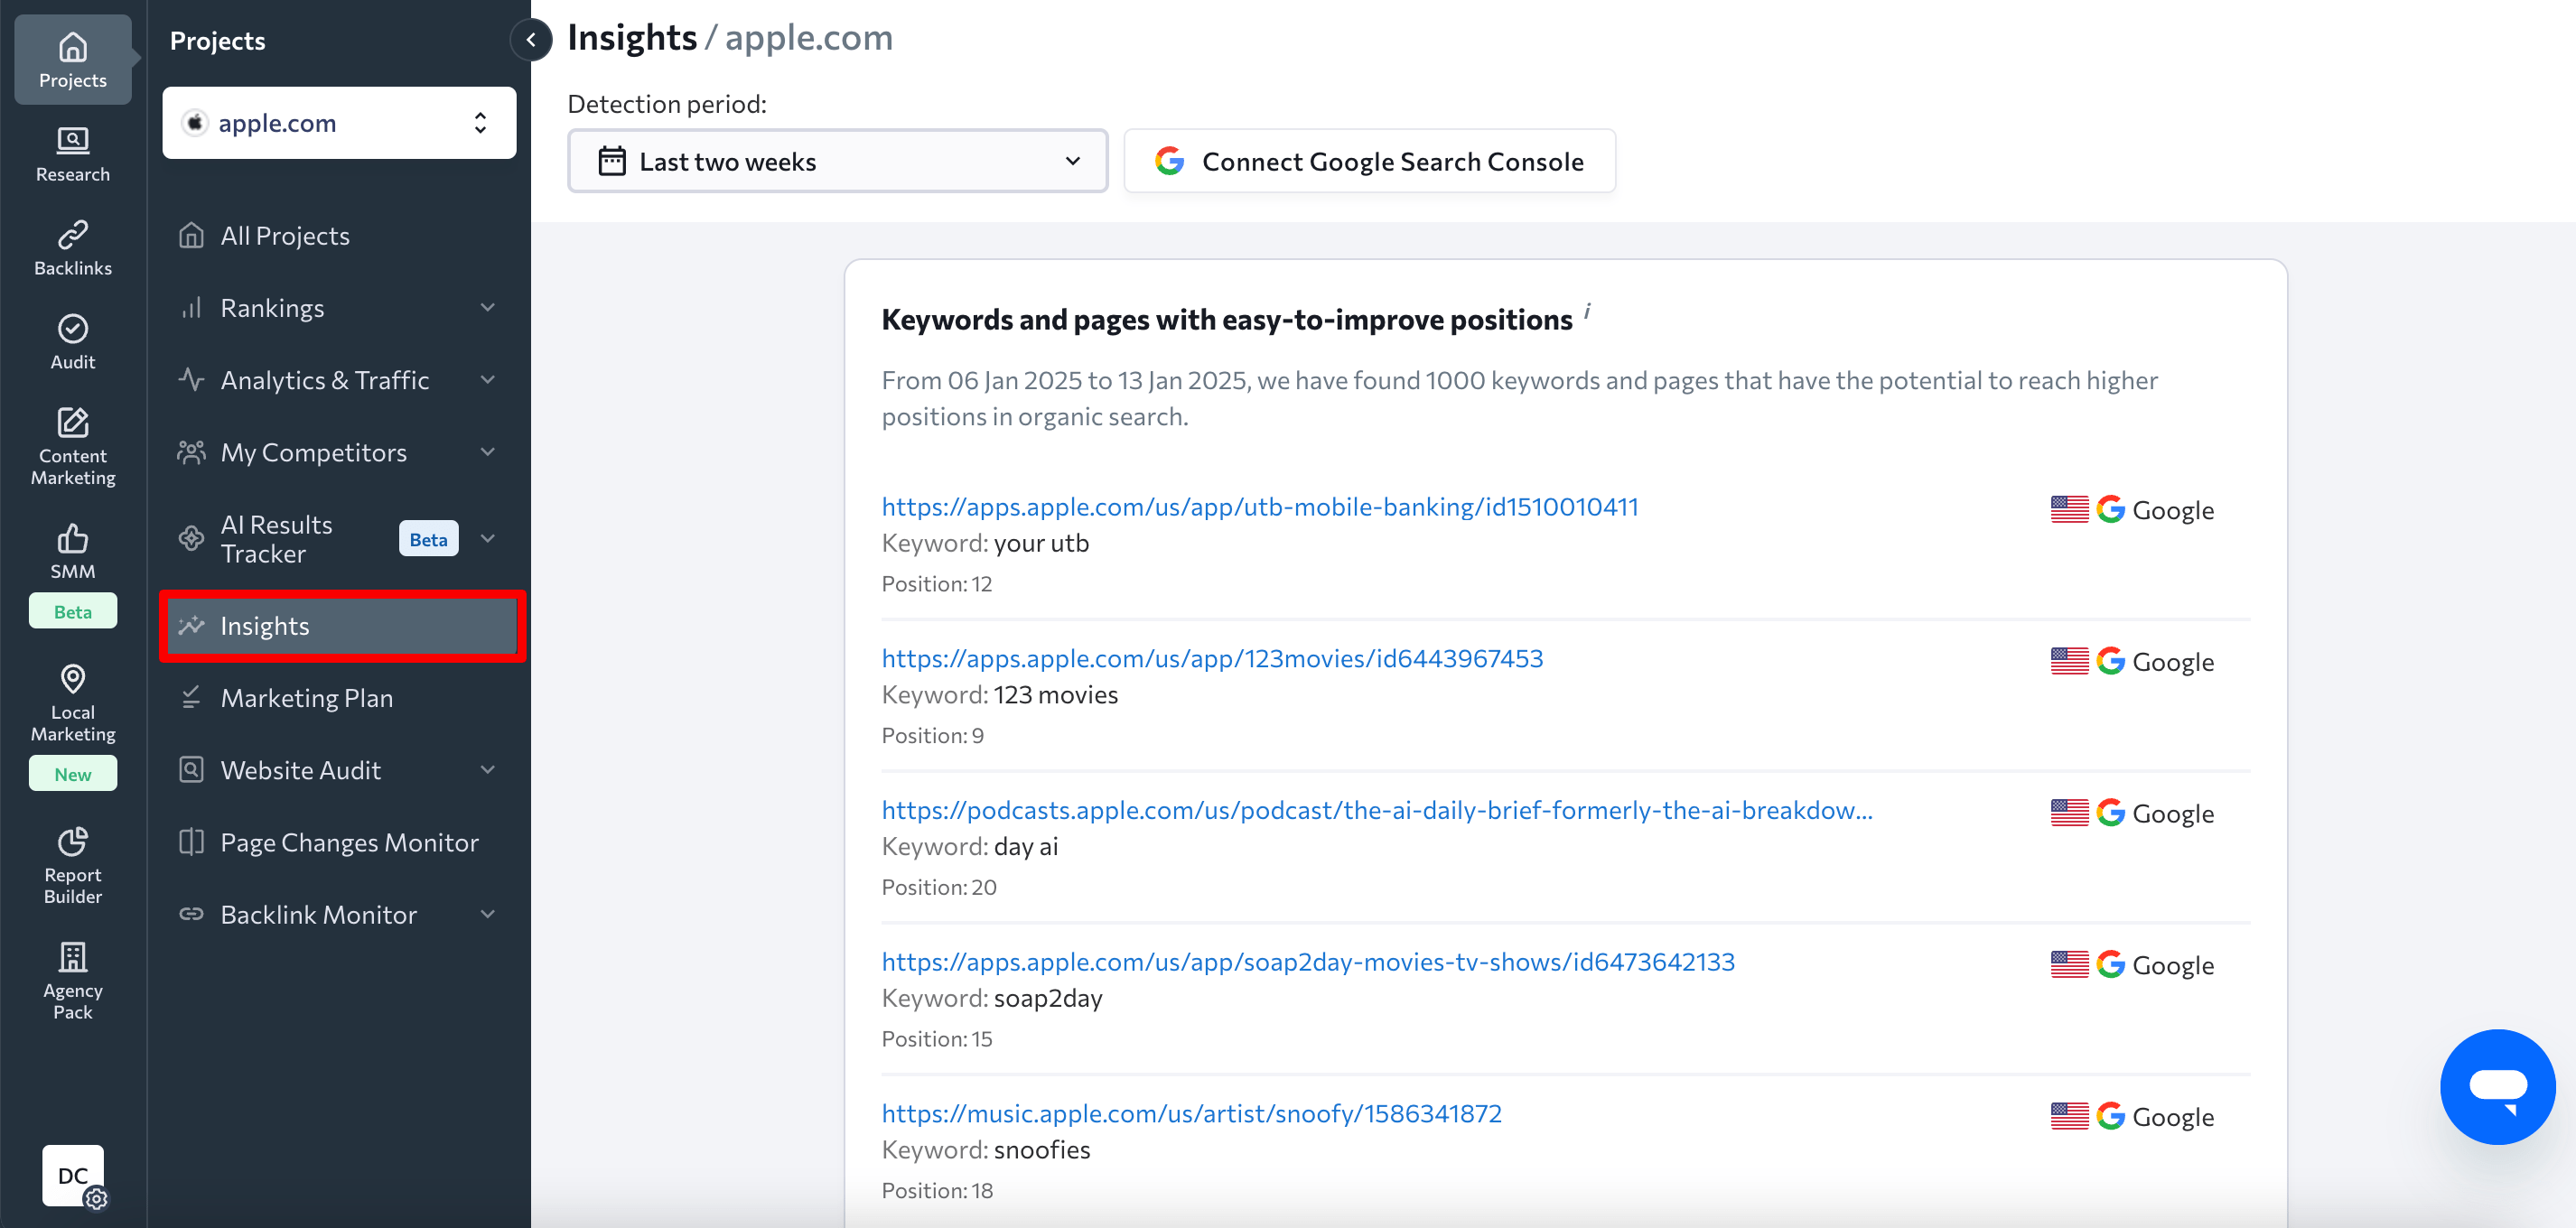Click the Rankings bar-chart icon
This screenshot has height=1228, width=2576.
[x=191, y=307]
